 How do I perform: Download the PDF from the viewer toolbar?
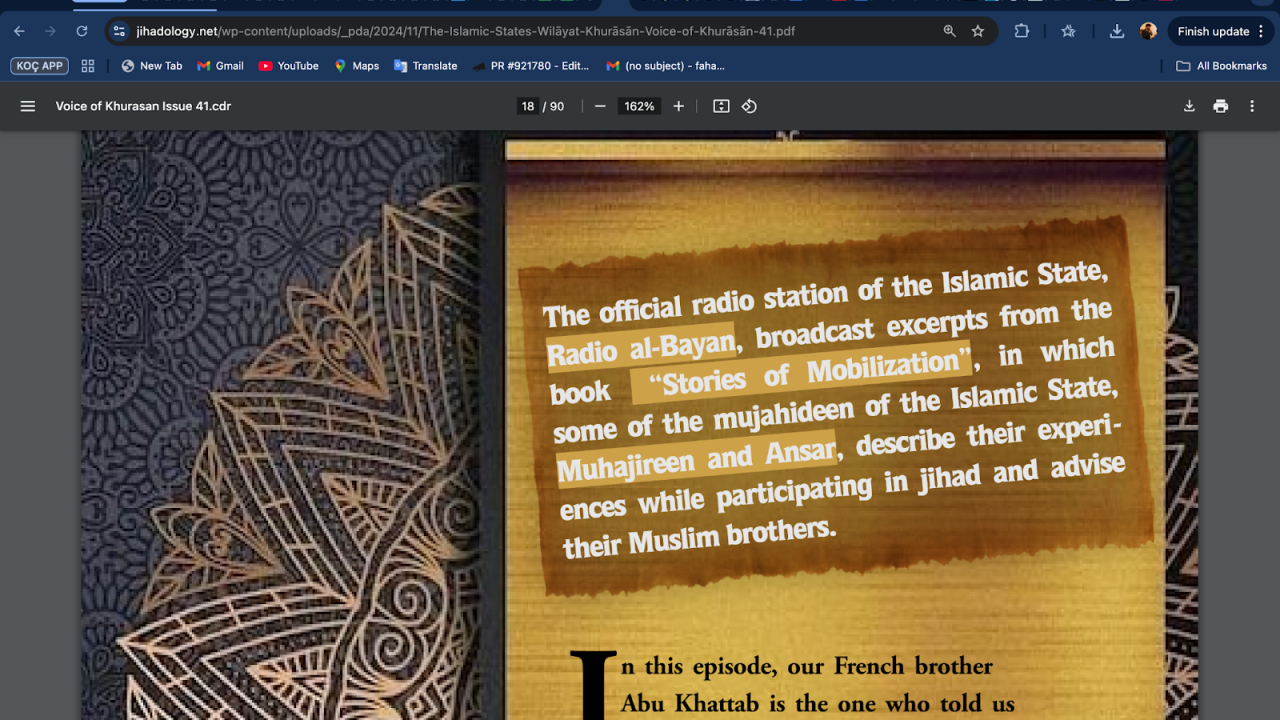pos(1189,106)
